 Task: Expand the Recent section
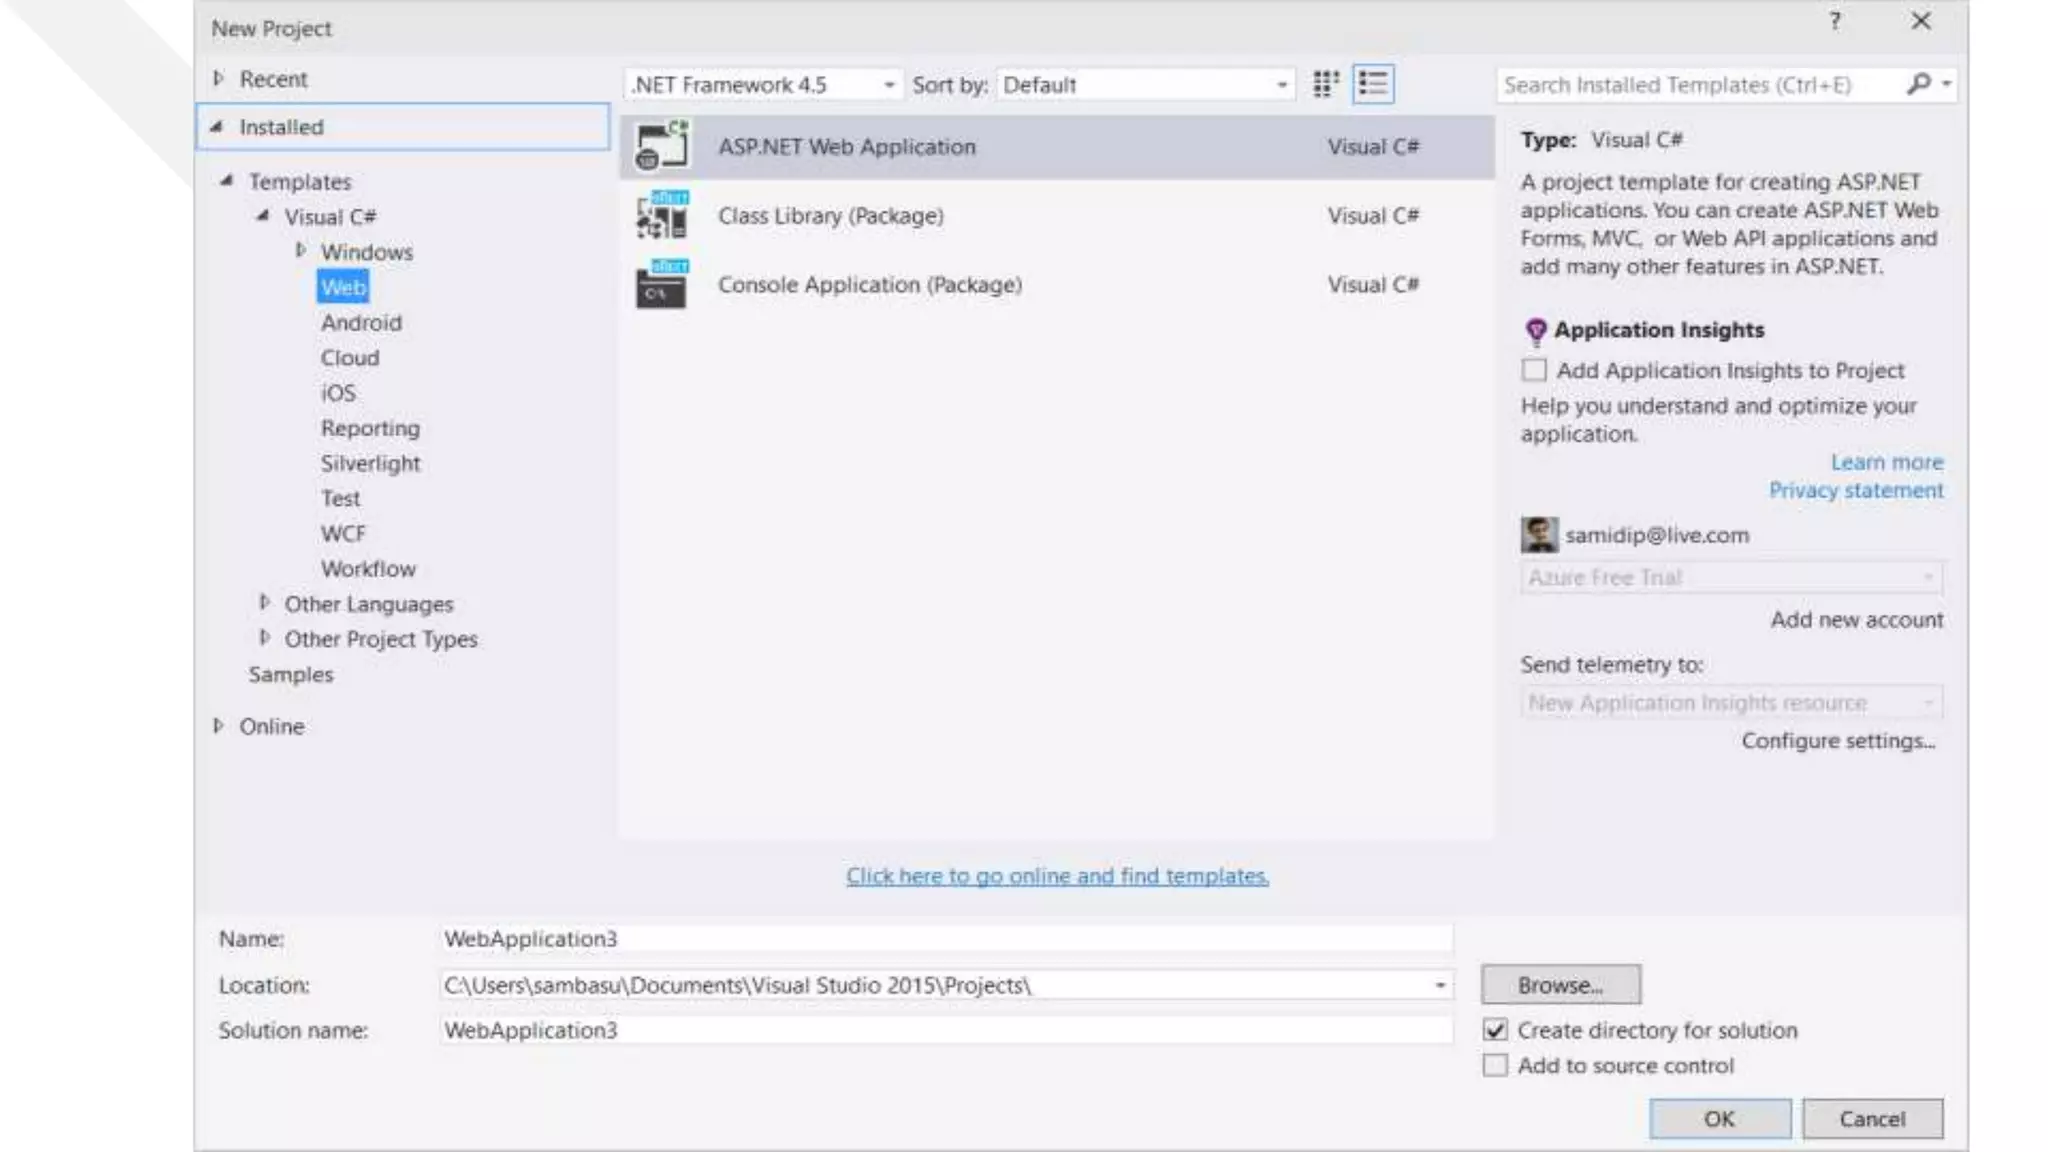point(219,78)
